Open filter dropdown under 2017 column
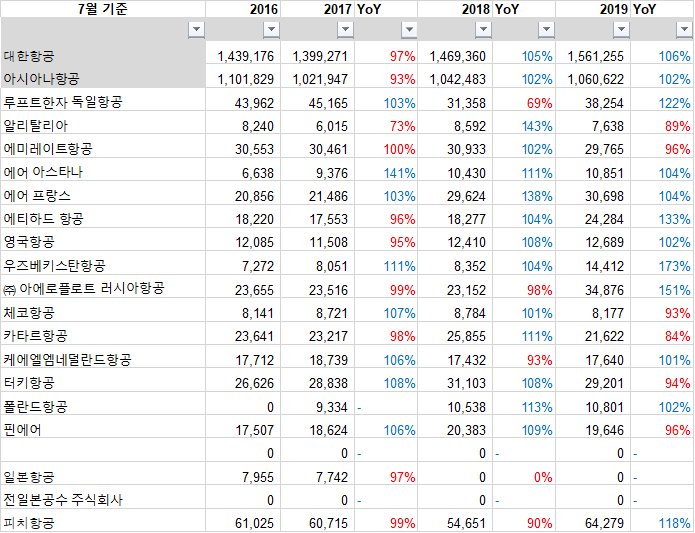Image resolution: width=695 pixels, height=533 pixels. tap(345, 30)
